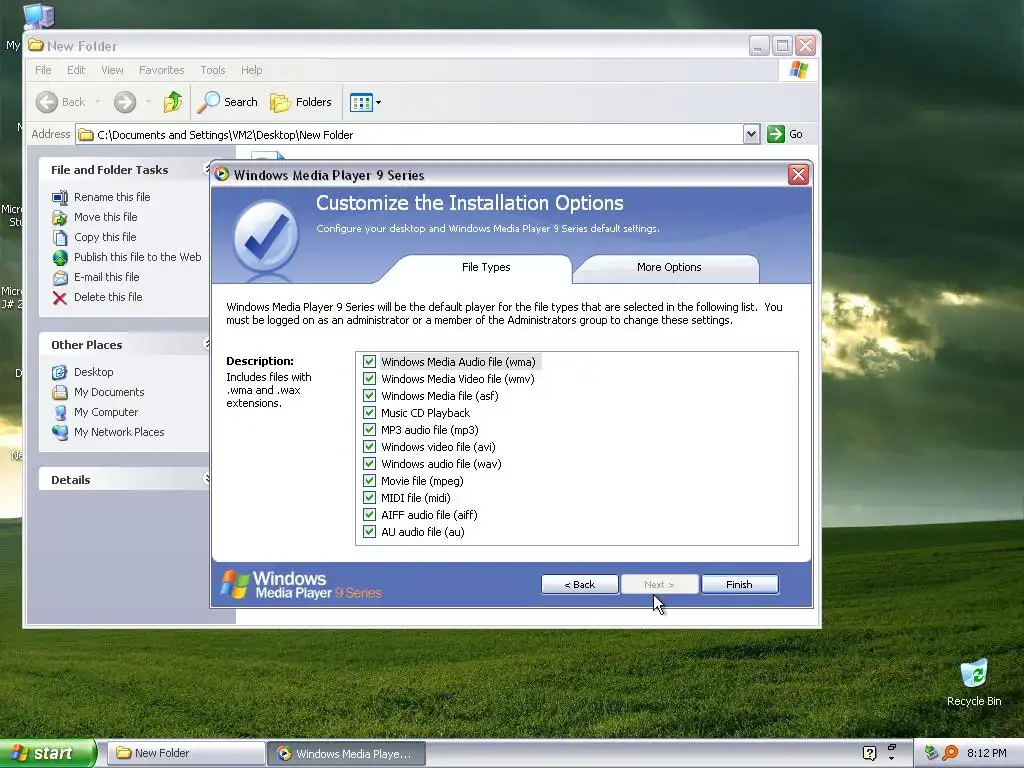Click the address bar path field

tap(409, 135)
